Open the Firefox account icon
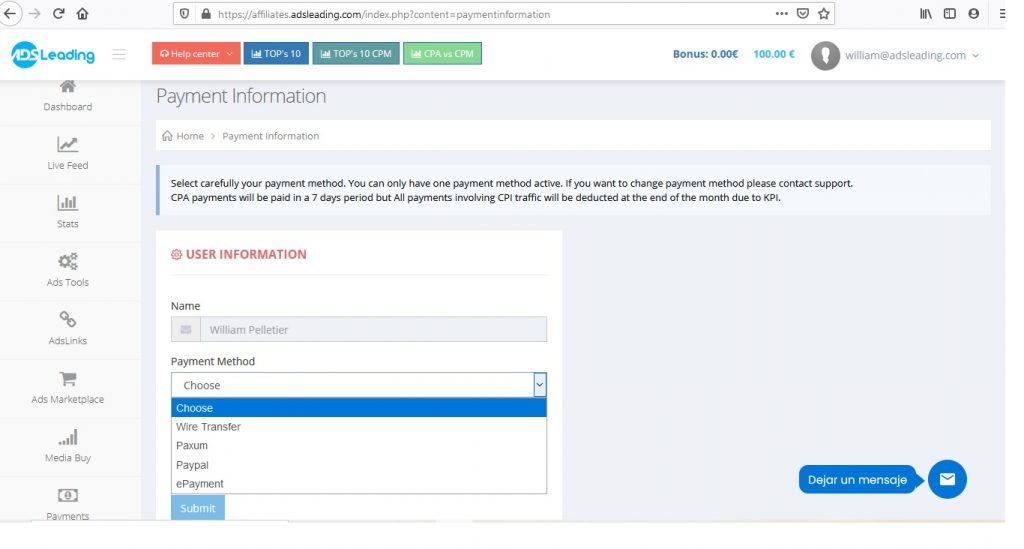 tap(974, 14)
